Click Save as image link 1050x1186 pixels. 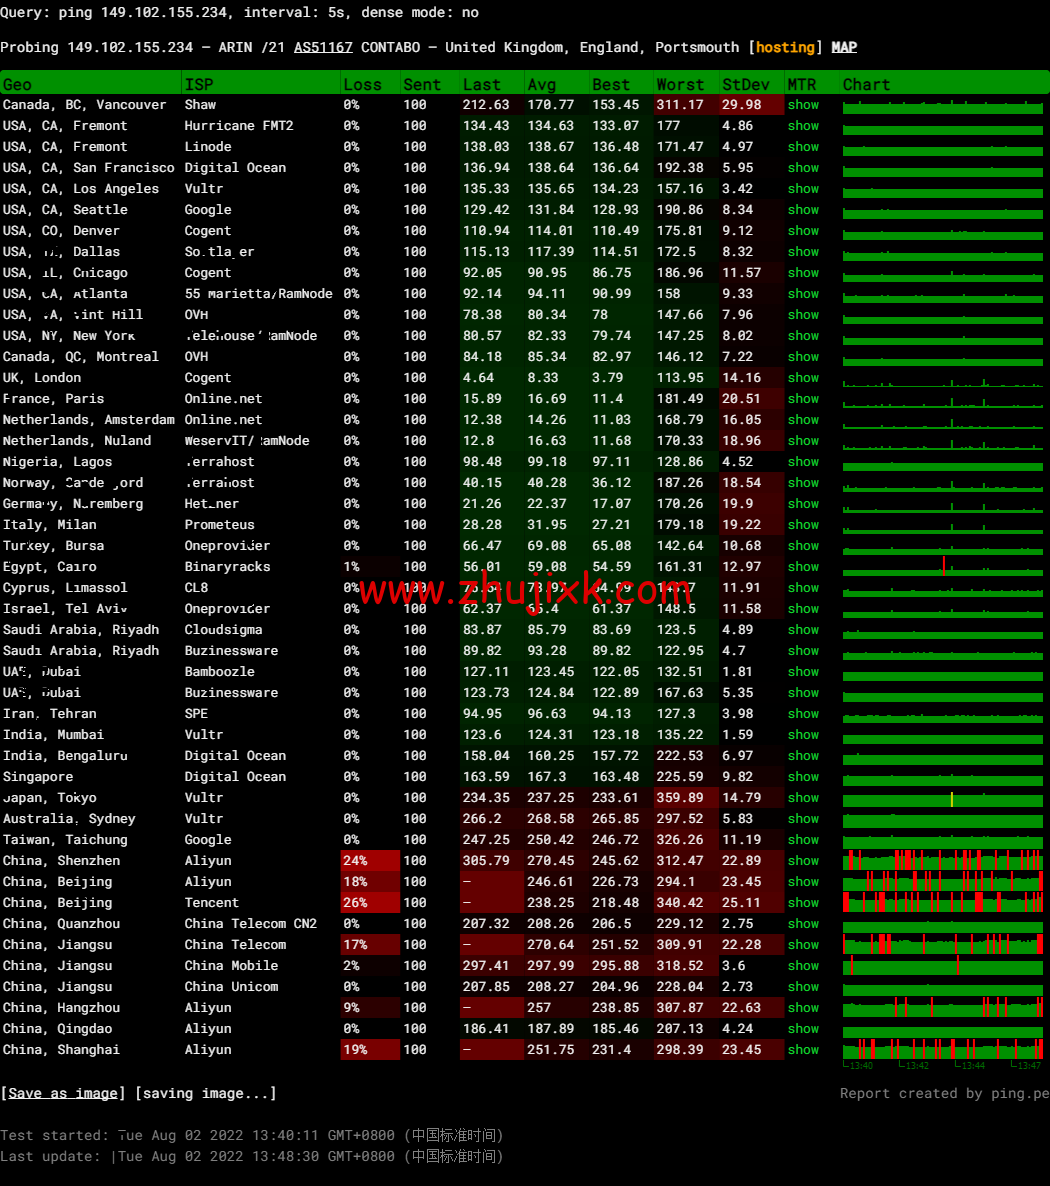click(63, 1093)
